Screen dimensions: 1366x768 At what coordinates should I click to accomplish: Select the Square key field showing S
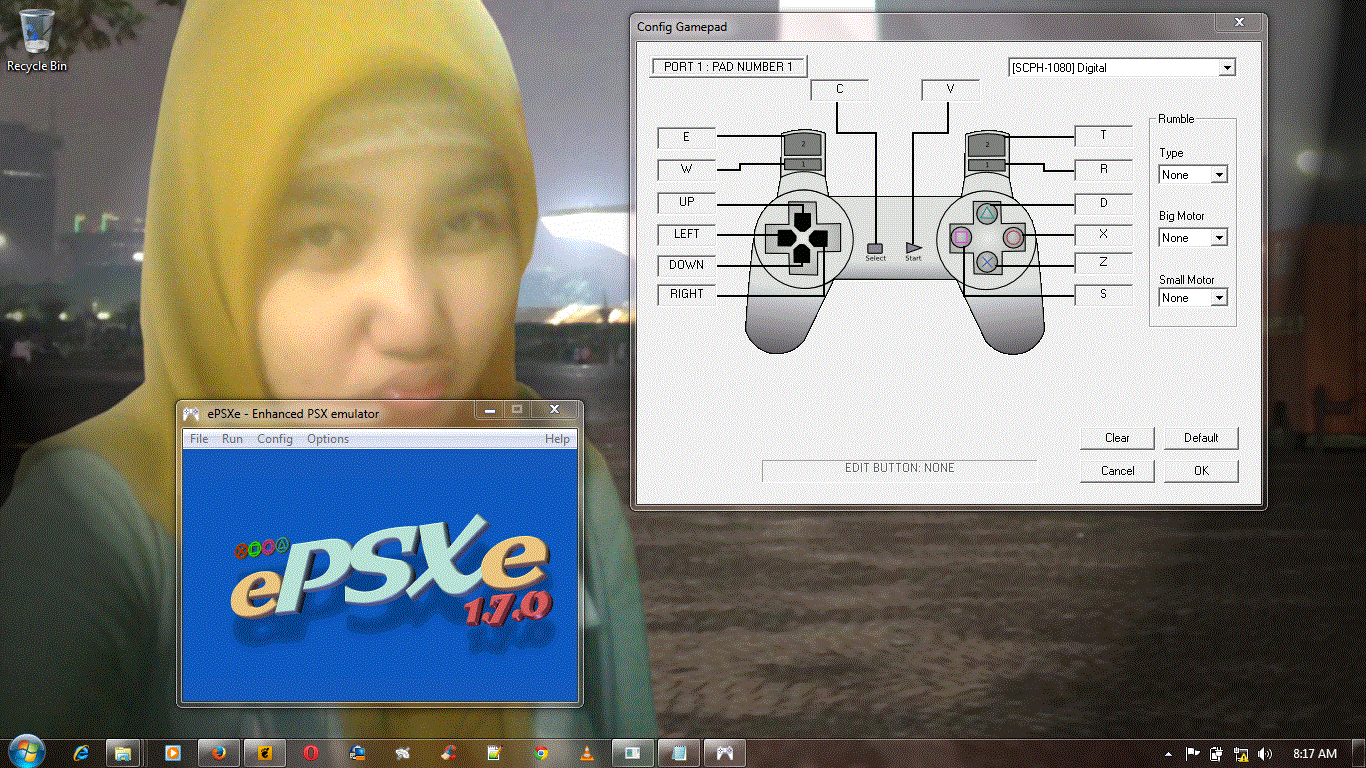[x=1104, y=294]
